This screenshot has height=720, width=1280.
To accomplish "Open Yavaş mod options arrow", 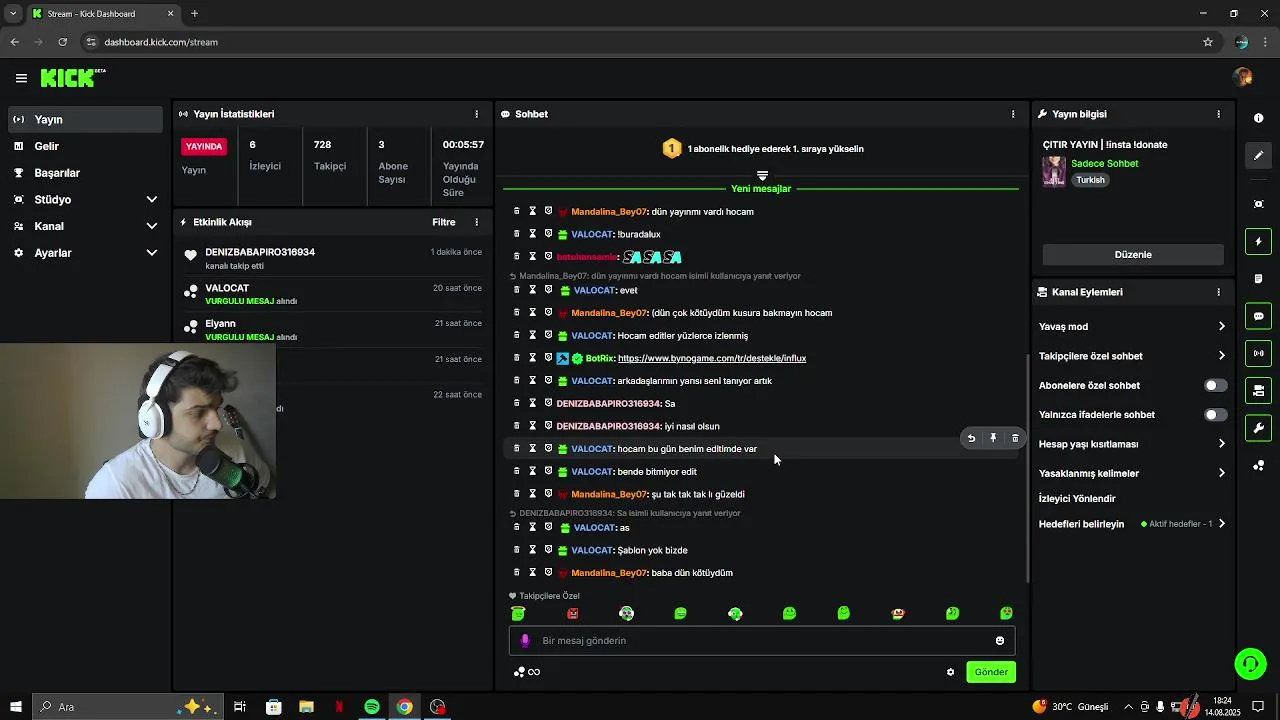I will pyautogui.click(x=1221, y=326).
